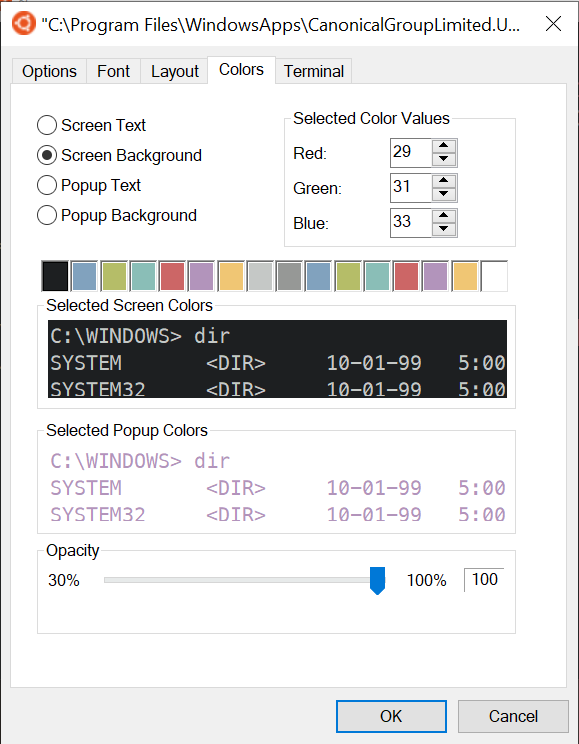Choose the light gray color swatch
The height and width of the screenshot is (744, 579).
point(260,276)
